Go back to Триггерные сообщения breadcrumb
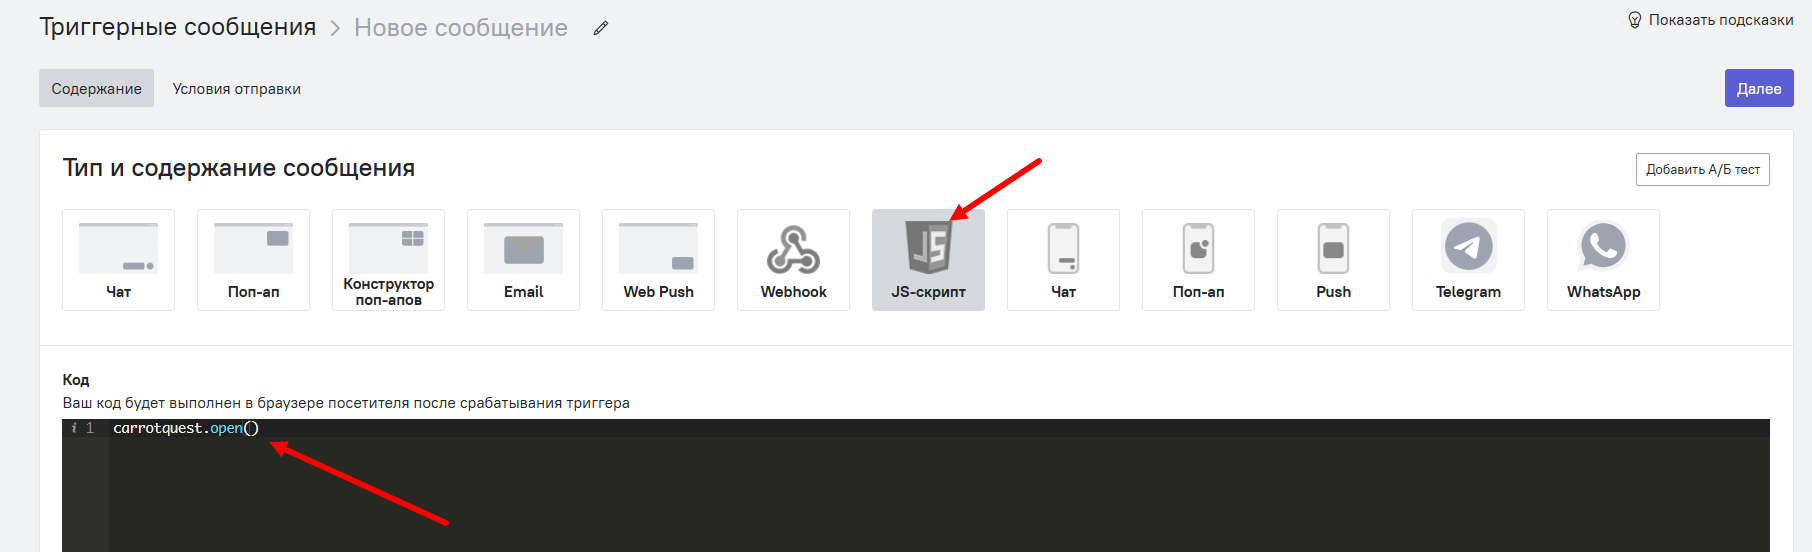1812x552 pixels. click(177, 27)
